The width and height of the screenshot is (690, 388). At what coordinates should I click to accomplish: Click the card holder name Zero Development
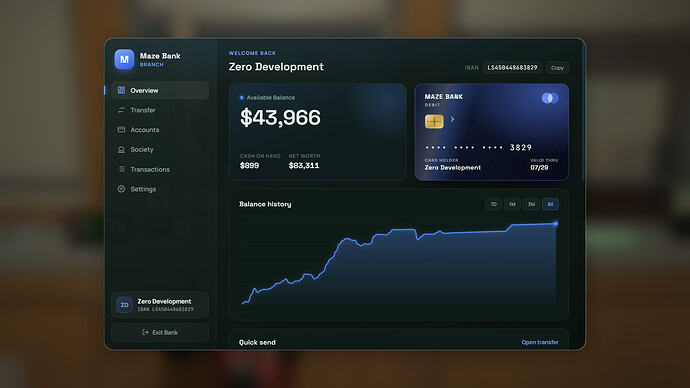(452, 168)
